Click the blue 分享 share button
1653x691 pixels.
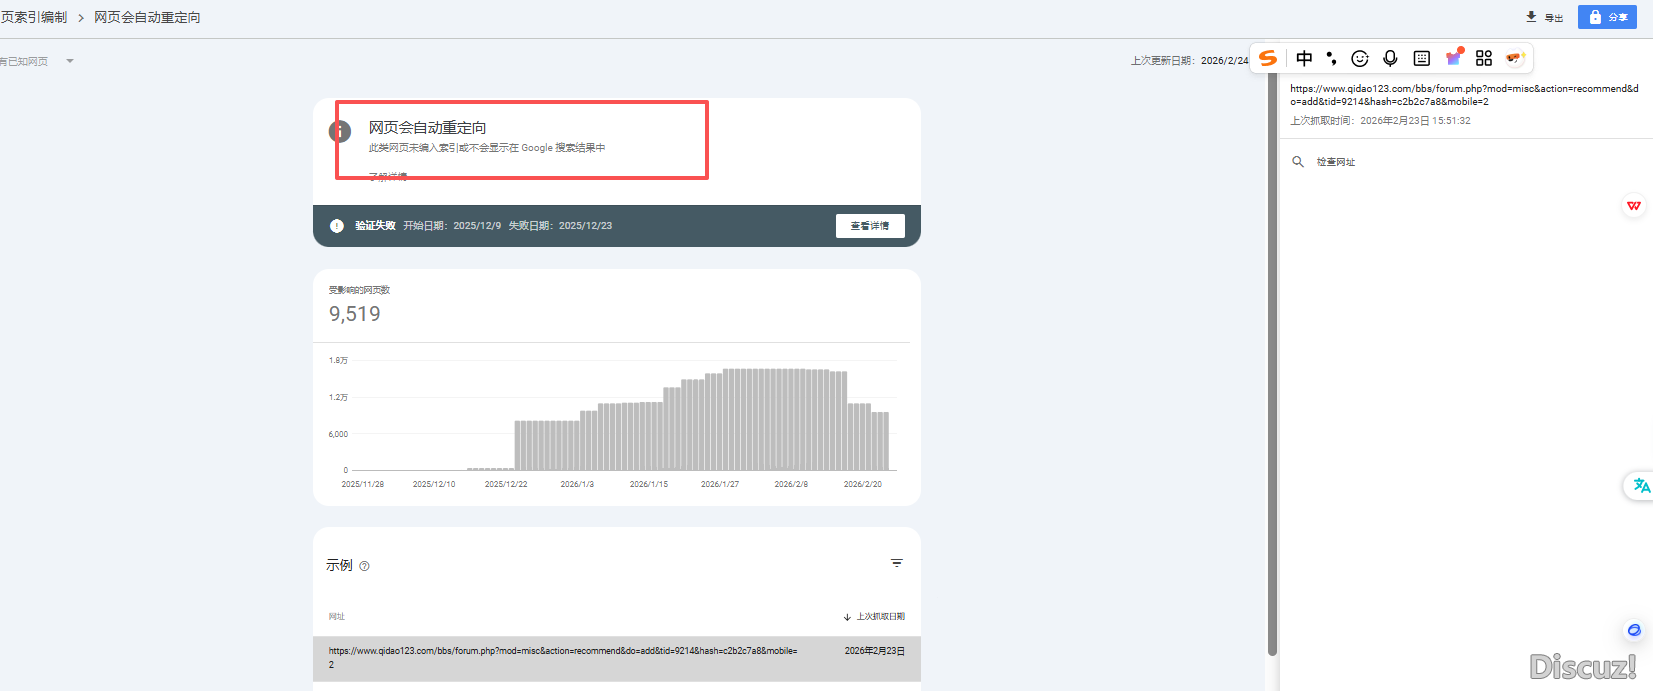click(1607, 17)
